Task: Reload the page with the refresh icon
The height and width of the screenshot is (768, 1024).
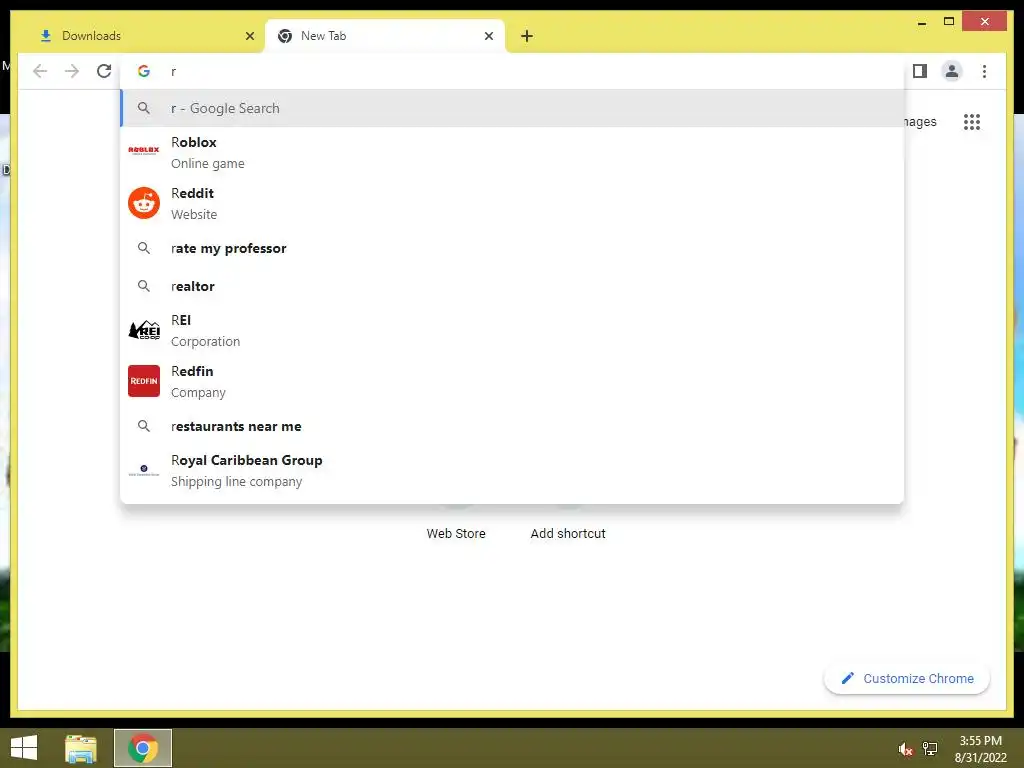Action: tap(104, 71)
